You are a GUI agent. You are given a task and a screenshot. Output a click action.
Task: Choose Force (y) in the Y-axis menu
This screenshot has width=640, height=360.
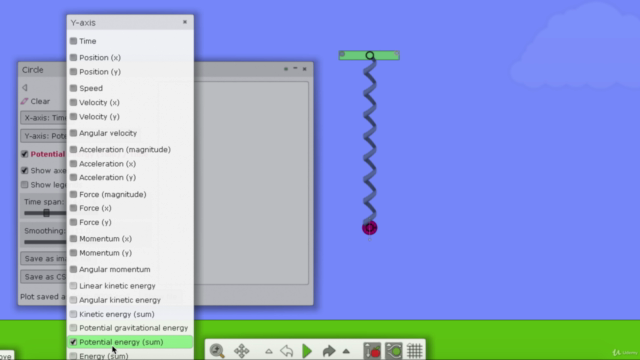pos(95,222)
